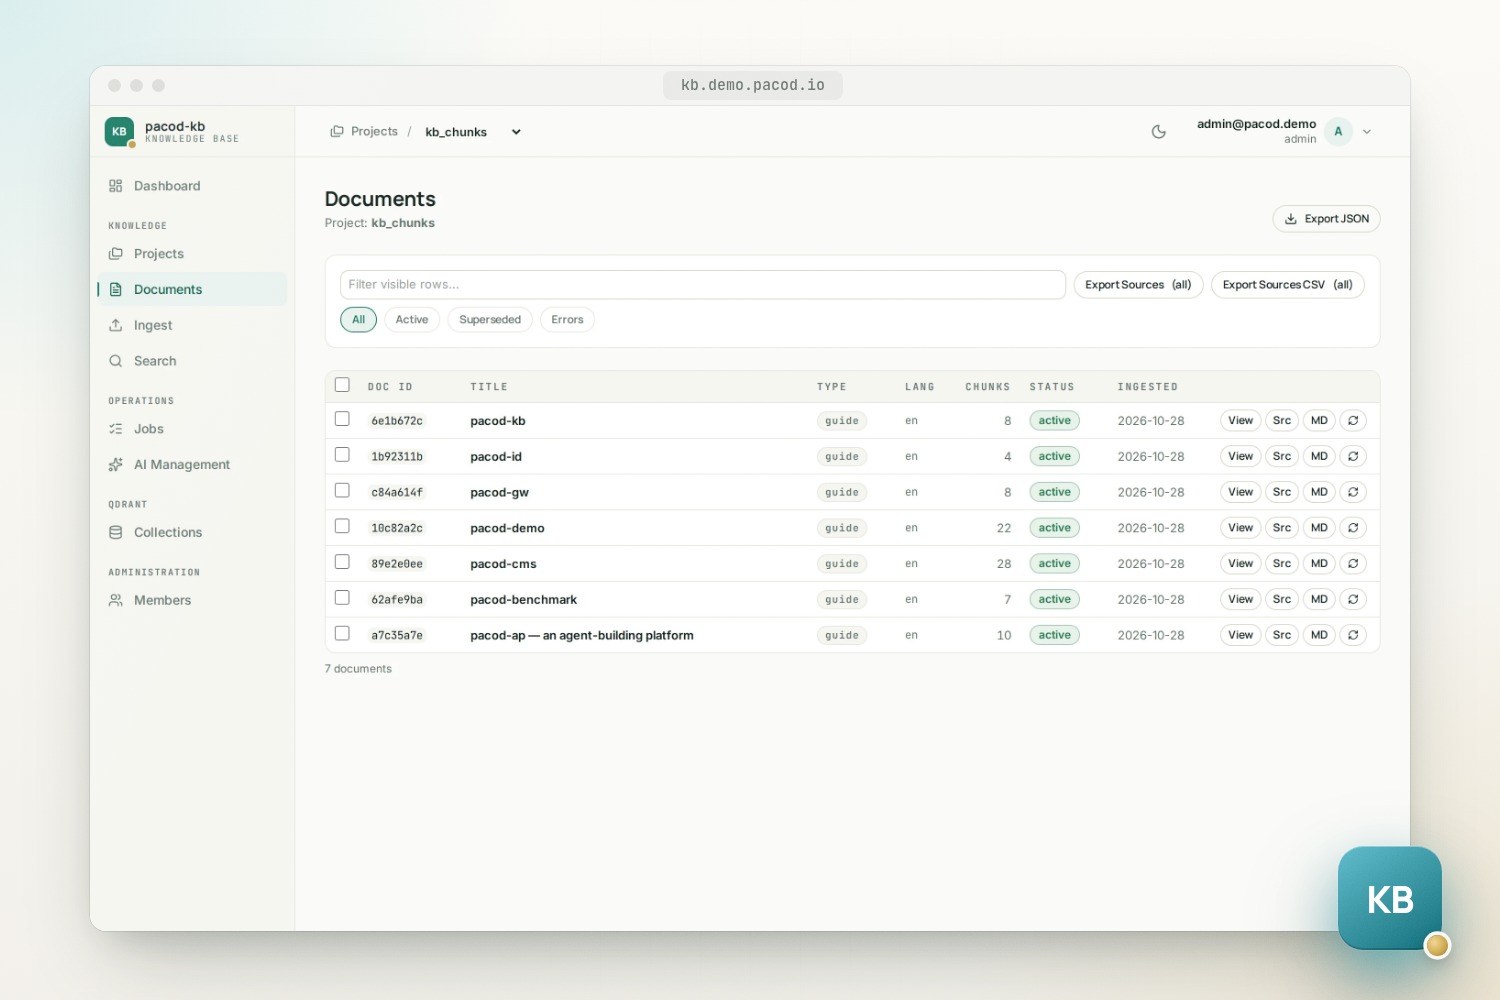The height and width of the screenshot is (1000, 1500).
Task: Select all documents with header checkbox
Action: pos(342,385)
